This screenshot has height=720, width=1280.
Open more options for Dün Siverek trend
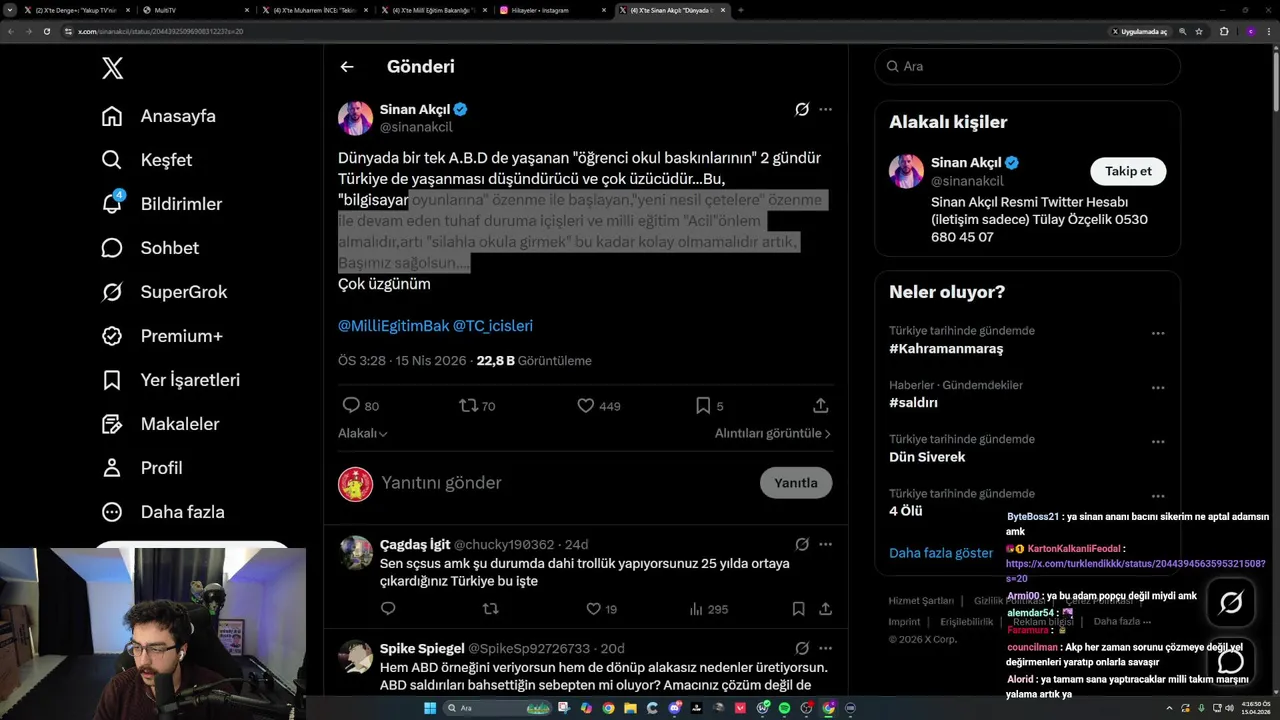1158,442
